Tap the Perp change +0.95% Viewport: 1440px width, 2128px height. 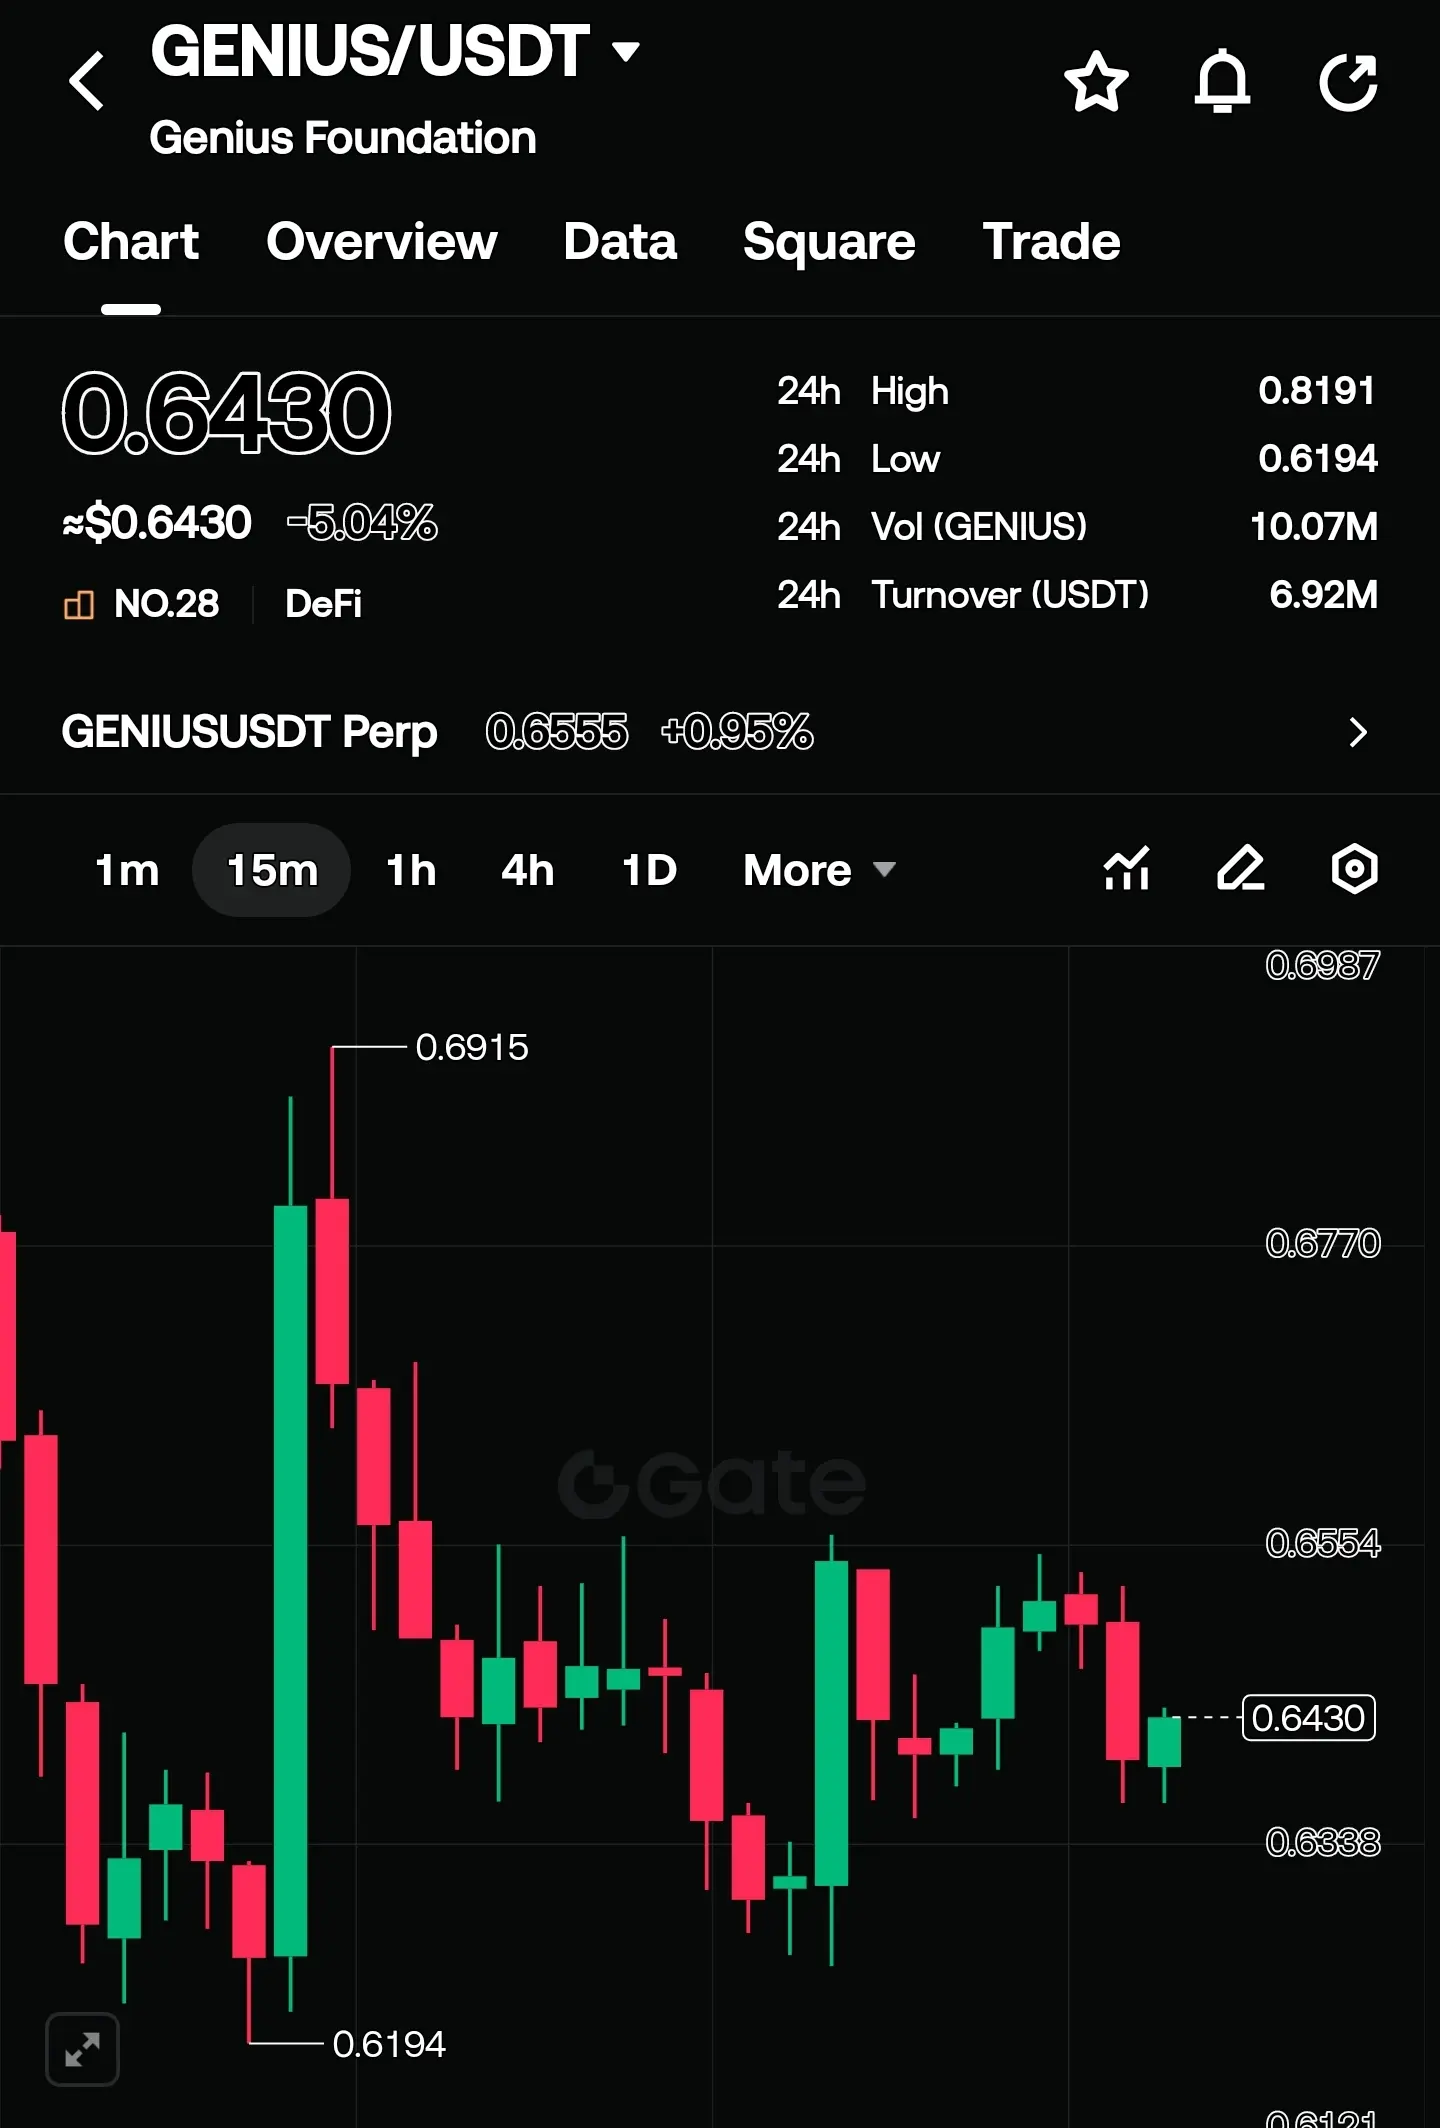pos(737,732)
